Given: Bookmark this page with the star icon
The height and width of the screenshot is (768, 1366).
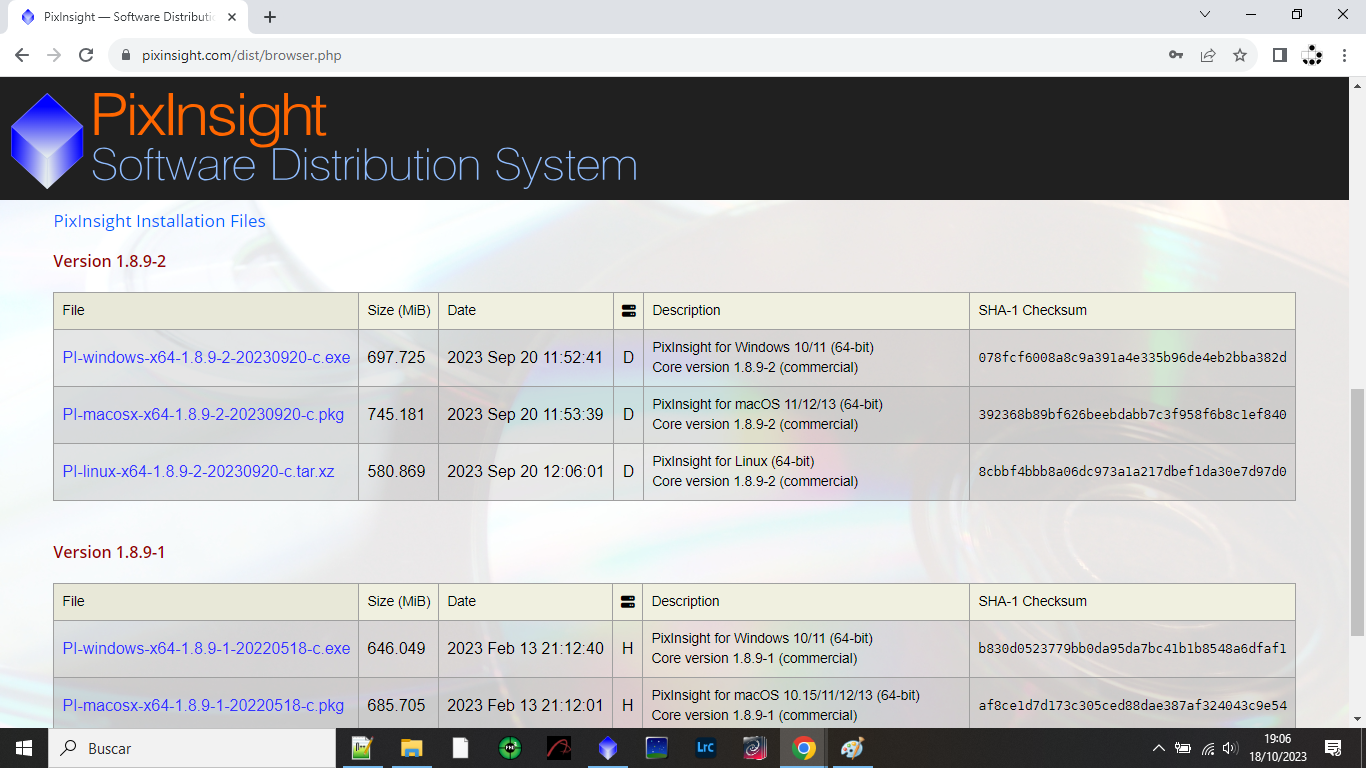Looking at the screenshot, I should (x=1240, y=55).
